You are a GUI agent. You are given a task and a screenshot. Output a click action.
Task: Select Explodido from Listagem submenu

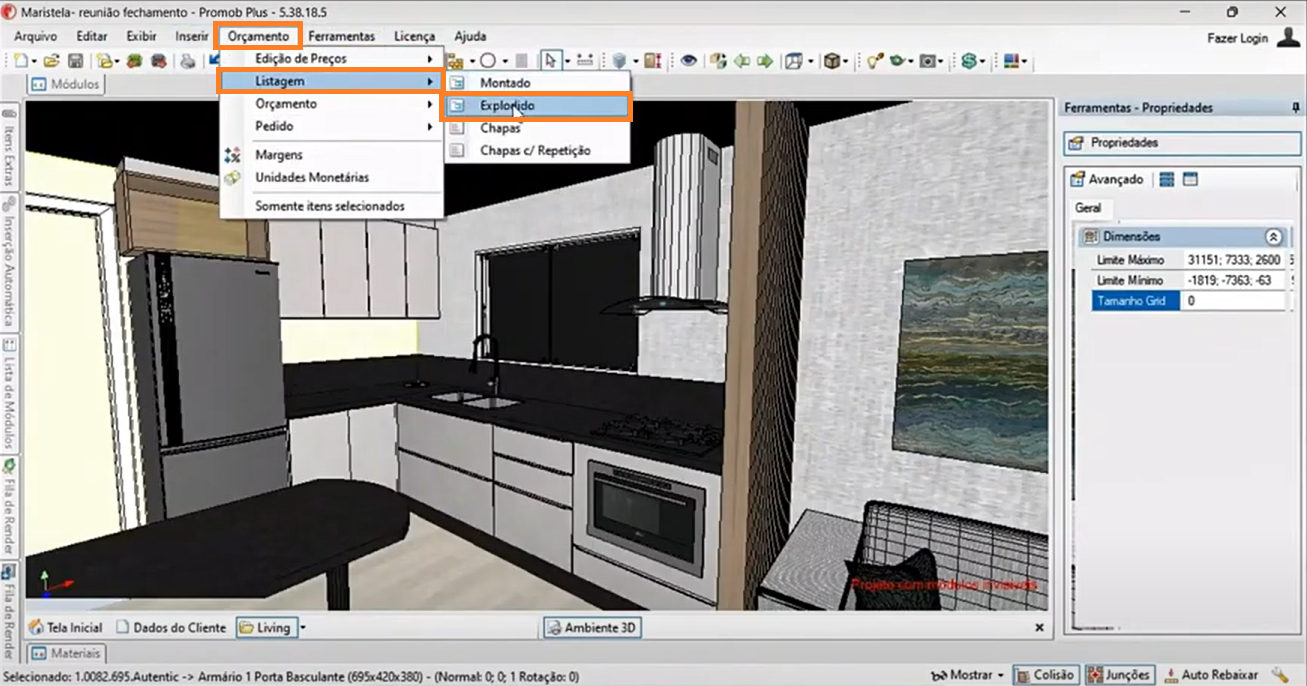click(x=507, y=106)
